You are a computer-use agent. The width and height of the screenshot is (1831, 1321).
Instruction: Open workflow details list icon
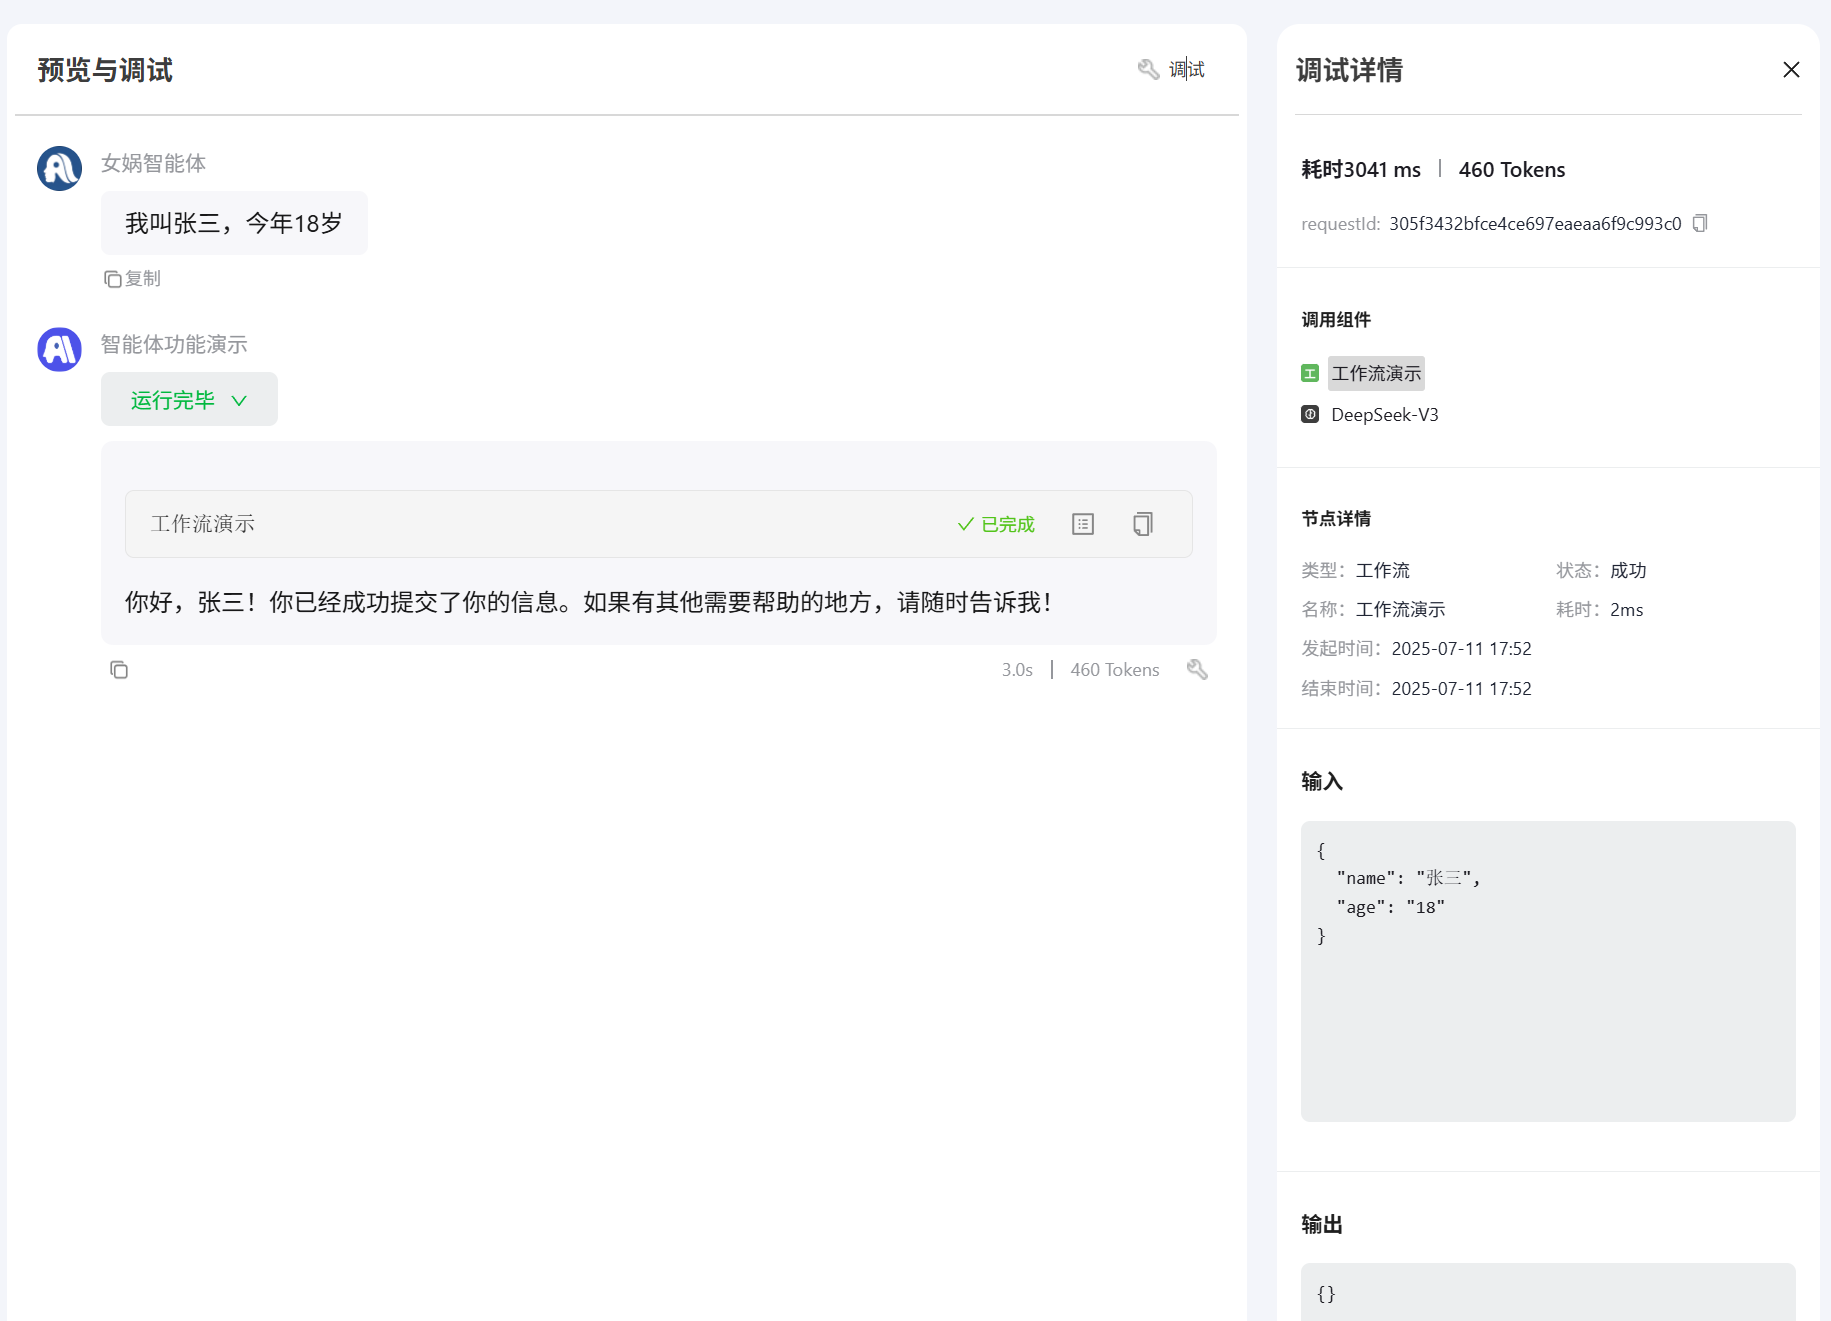coord(1082,524)
